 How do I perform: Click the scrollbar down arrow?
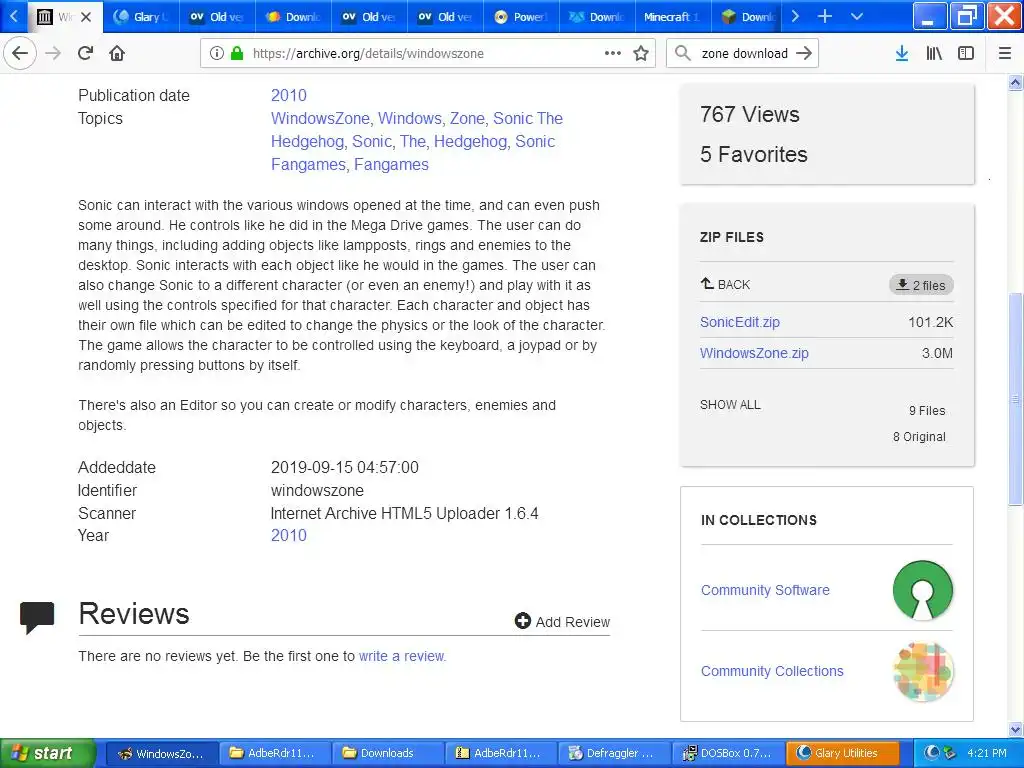click(x=1015, y=729)
